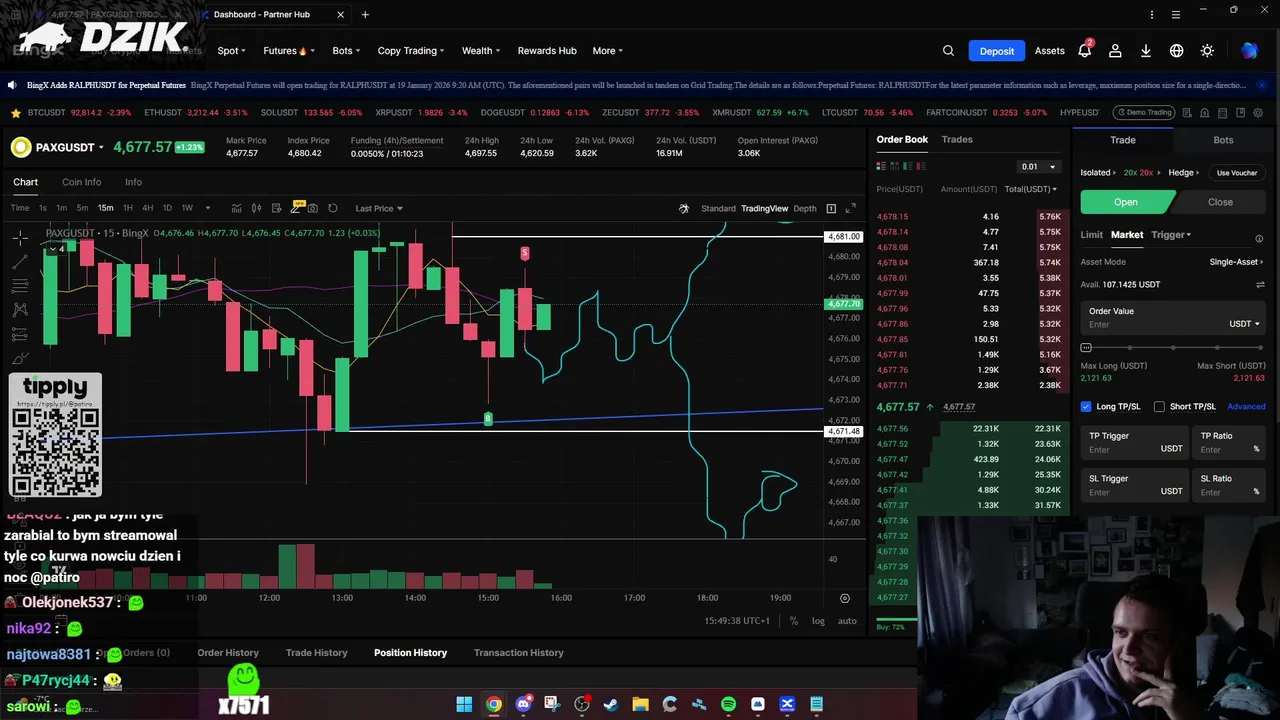Open the drawing pen tool marked NEW

[x=296, y=207]
